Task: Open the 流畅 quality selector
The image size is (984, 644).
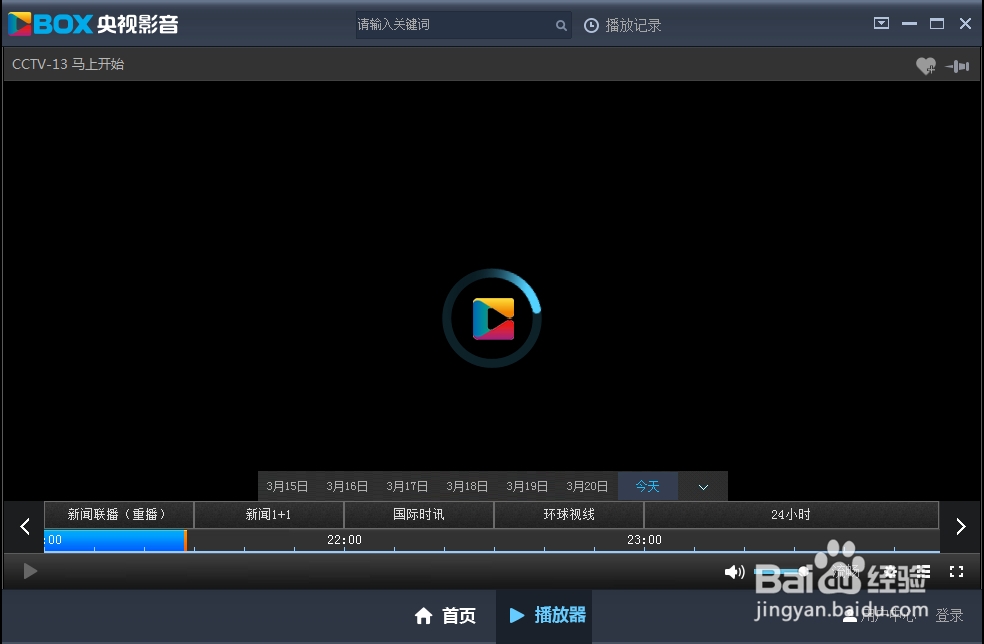Action: tap(846, 571)
